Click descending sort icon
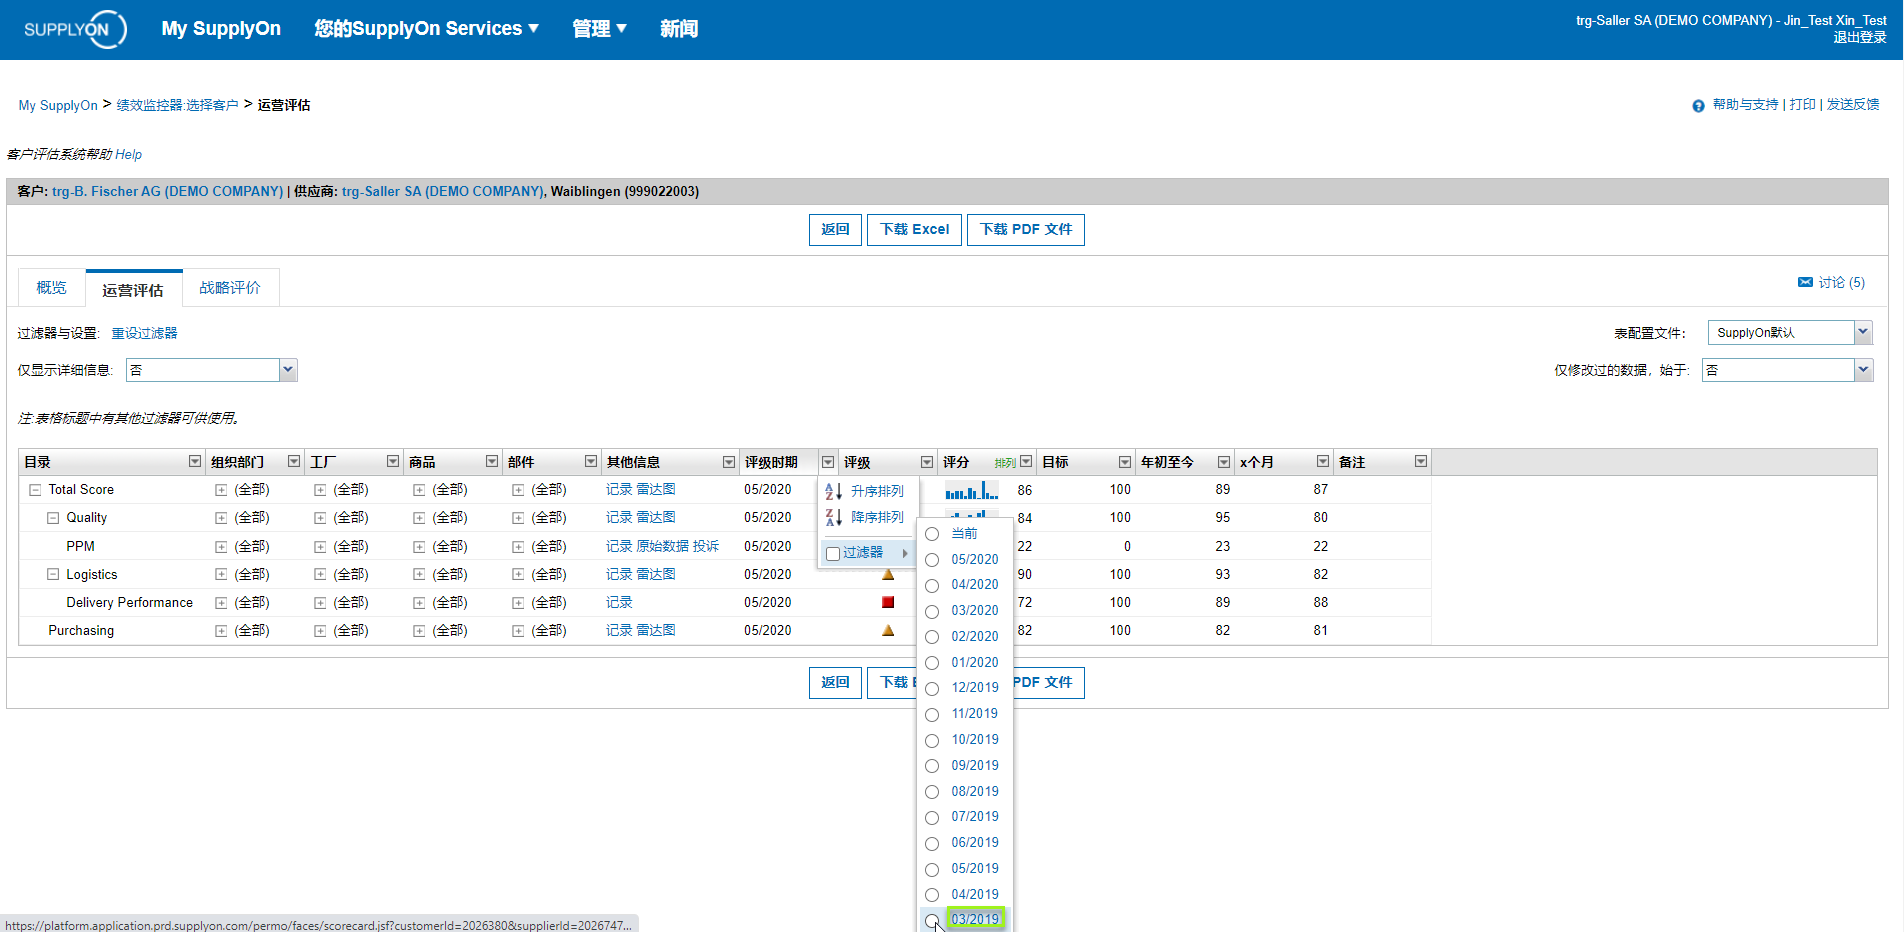Screen dimensions: 1904x932 point(833,517)
